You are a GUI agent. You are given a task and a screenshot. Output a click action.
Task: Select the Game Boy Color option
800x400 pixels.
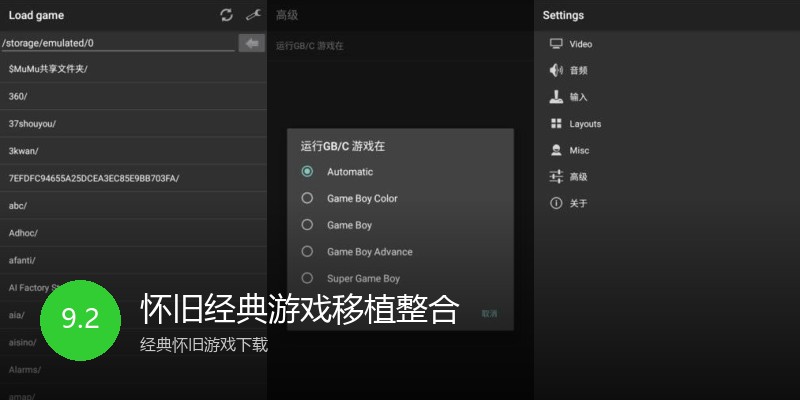[307, 198]
